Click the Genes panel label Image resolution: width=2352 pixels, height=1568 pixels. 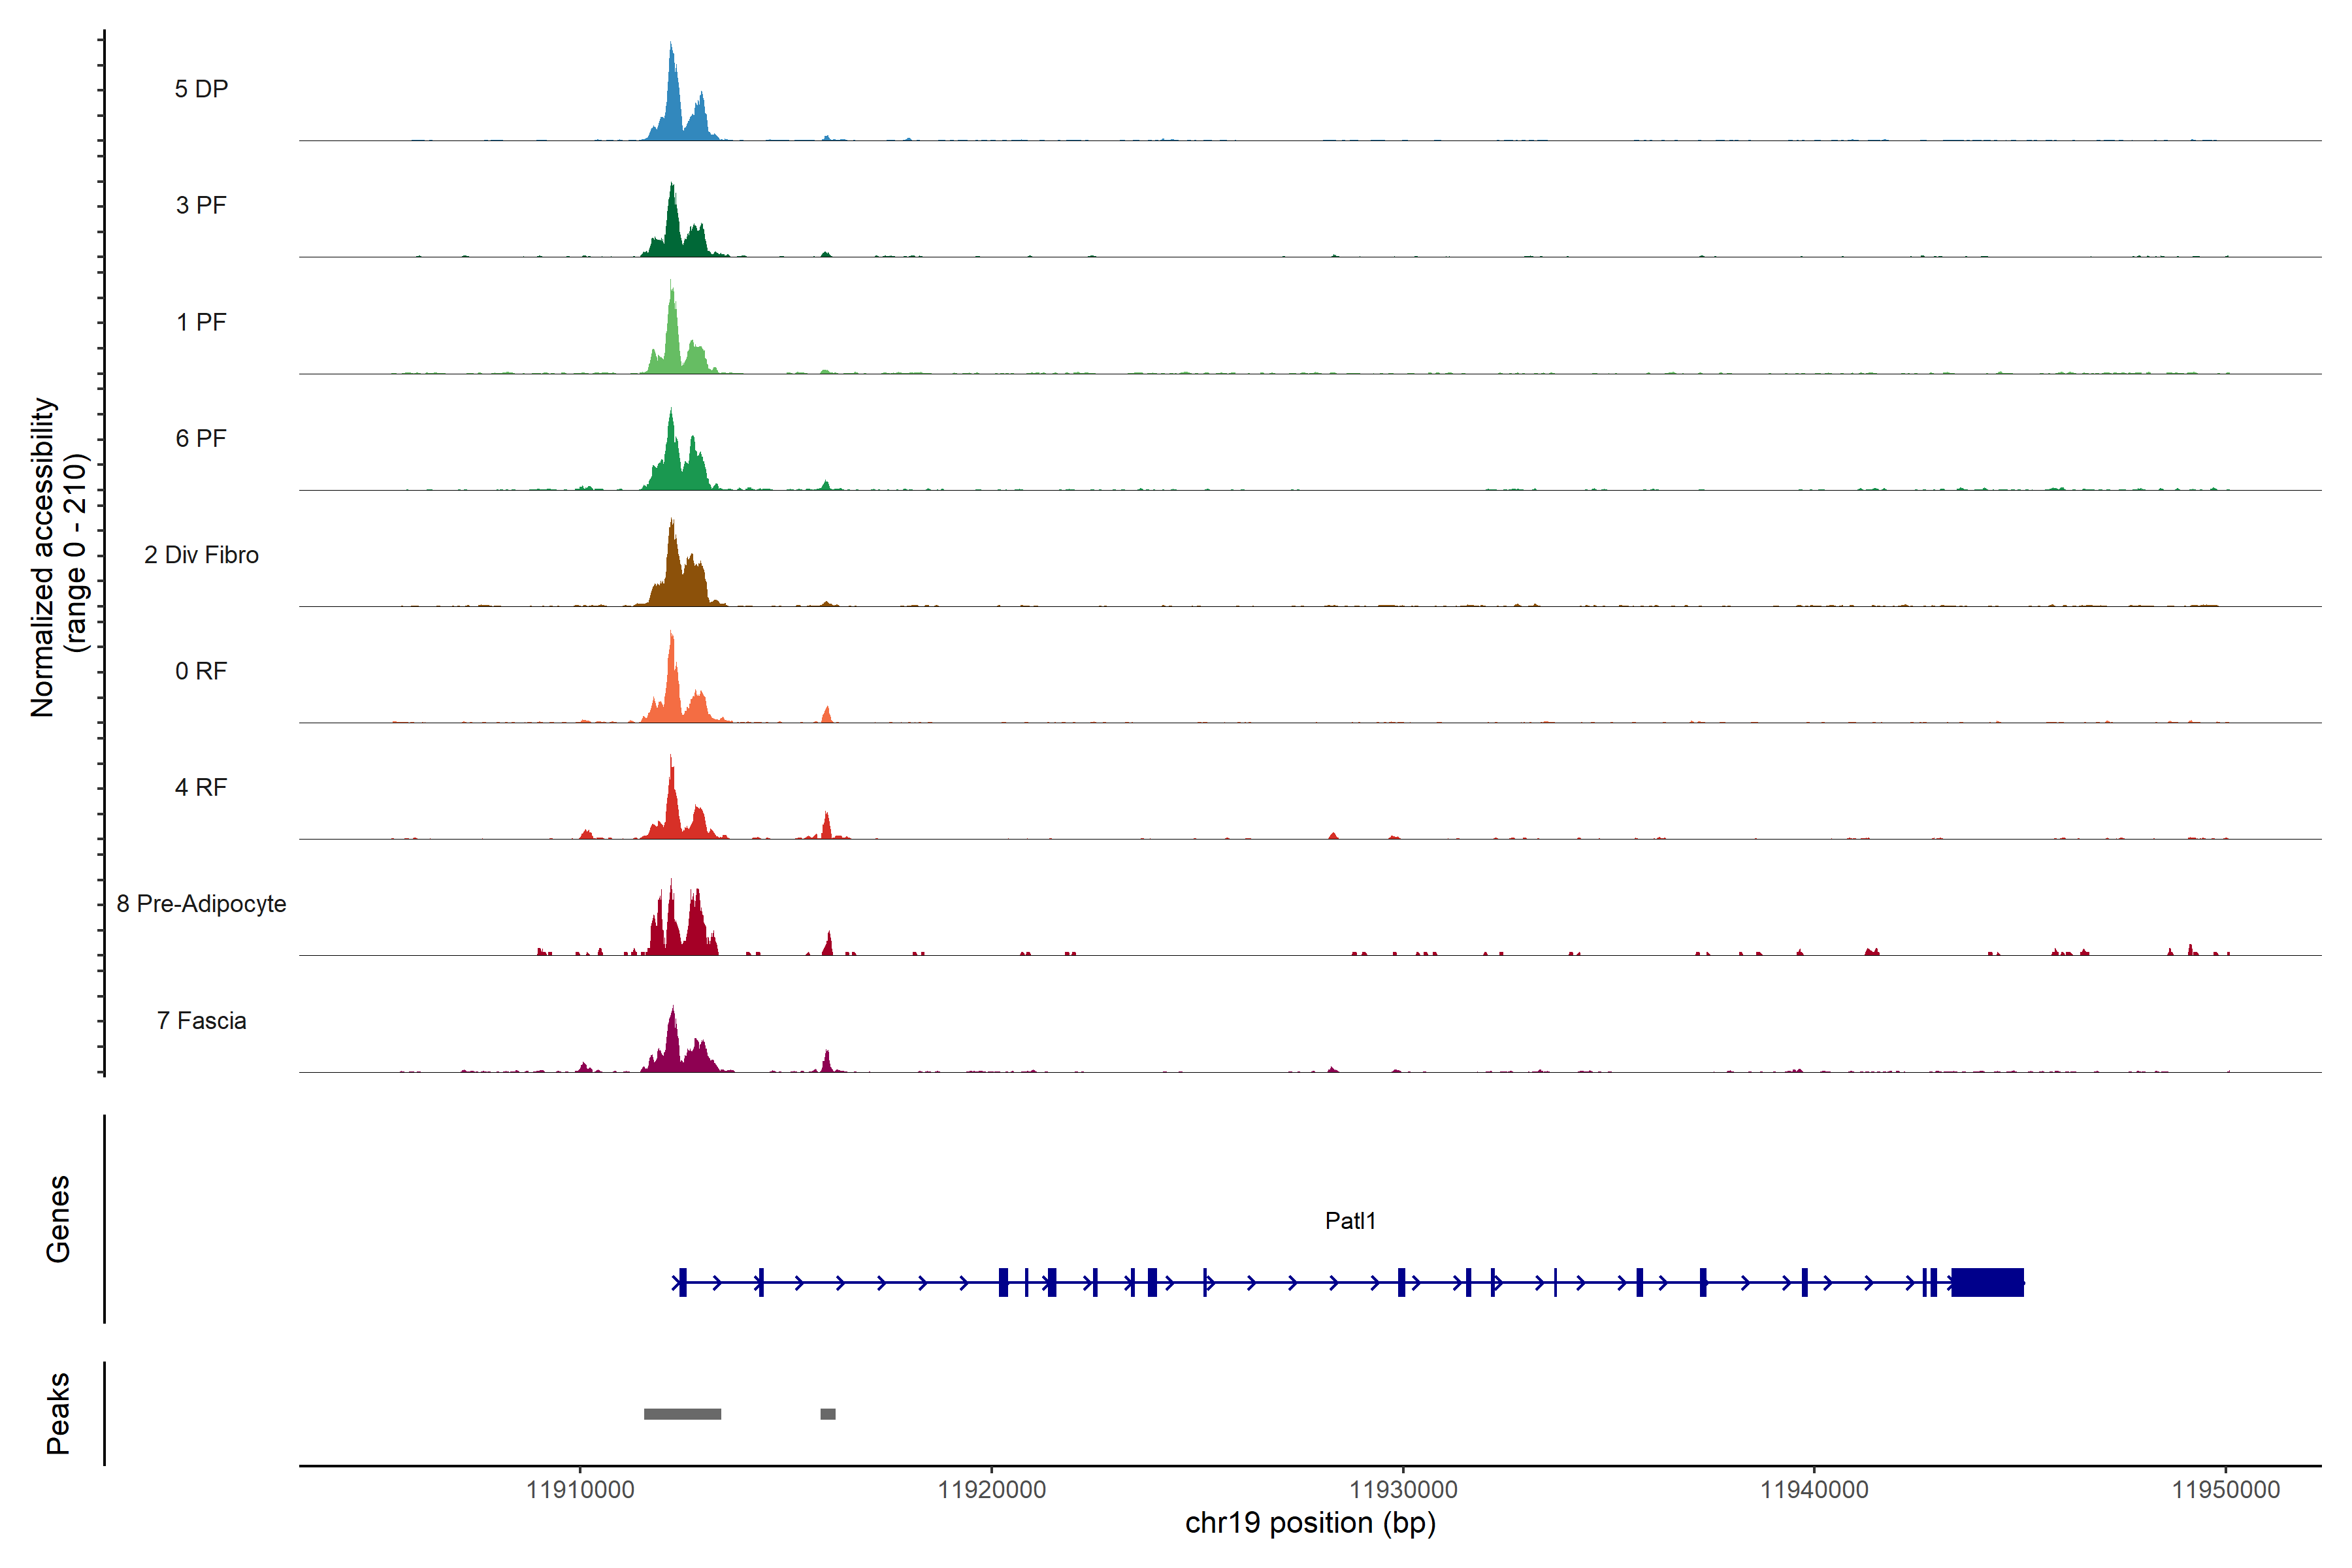coord(58,1219)
